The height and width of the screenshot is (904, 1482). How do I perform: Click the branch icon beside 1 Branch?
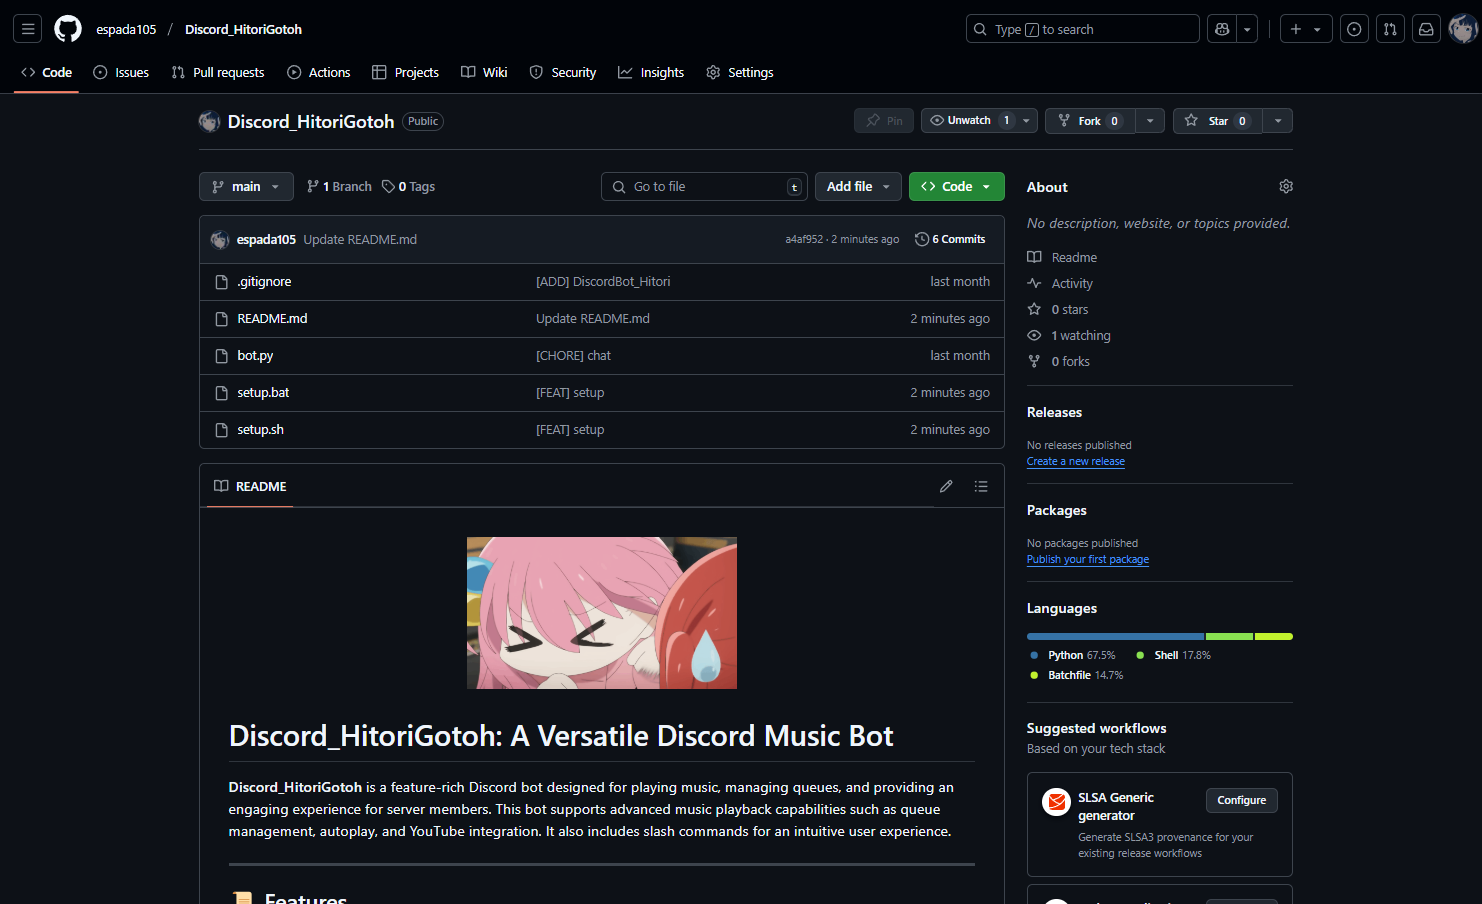pos(313,186)
